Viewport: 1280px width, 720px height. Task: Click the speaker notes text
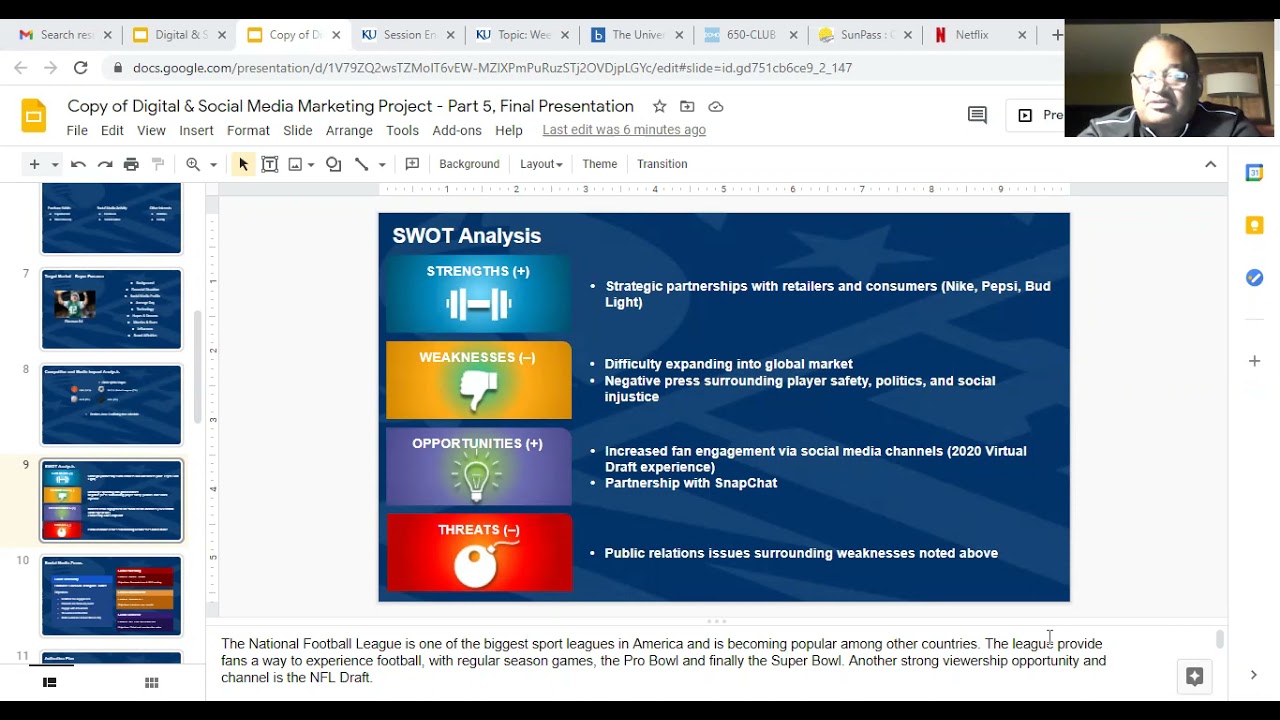[x=664, y=660]
